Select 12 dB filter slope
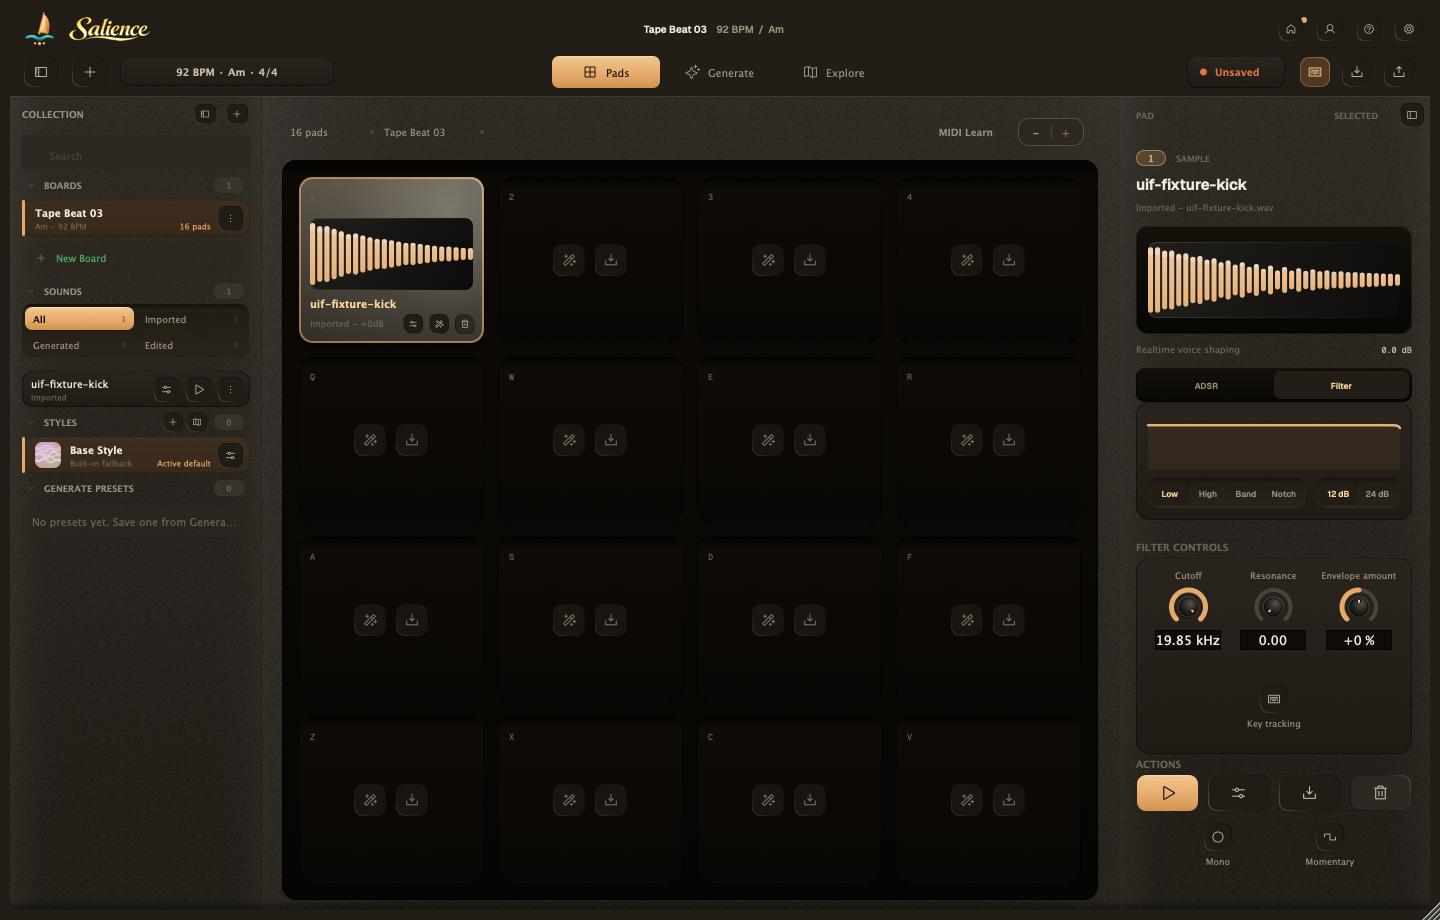The width and height of the screenshot is (1440, 920). [1338, 494]
